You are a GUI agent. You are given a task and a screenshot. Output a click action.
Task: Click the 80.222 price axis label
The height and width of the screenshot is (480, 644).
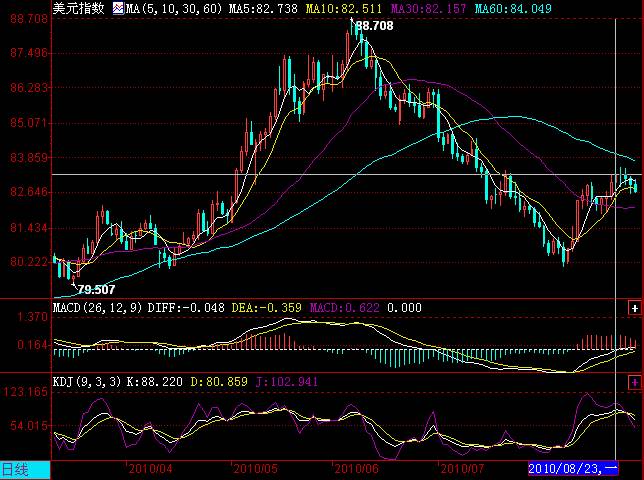click(29, 262)
